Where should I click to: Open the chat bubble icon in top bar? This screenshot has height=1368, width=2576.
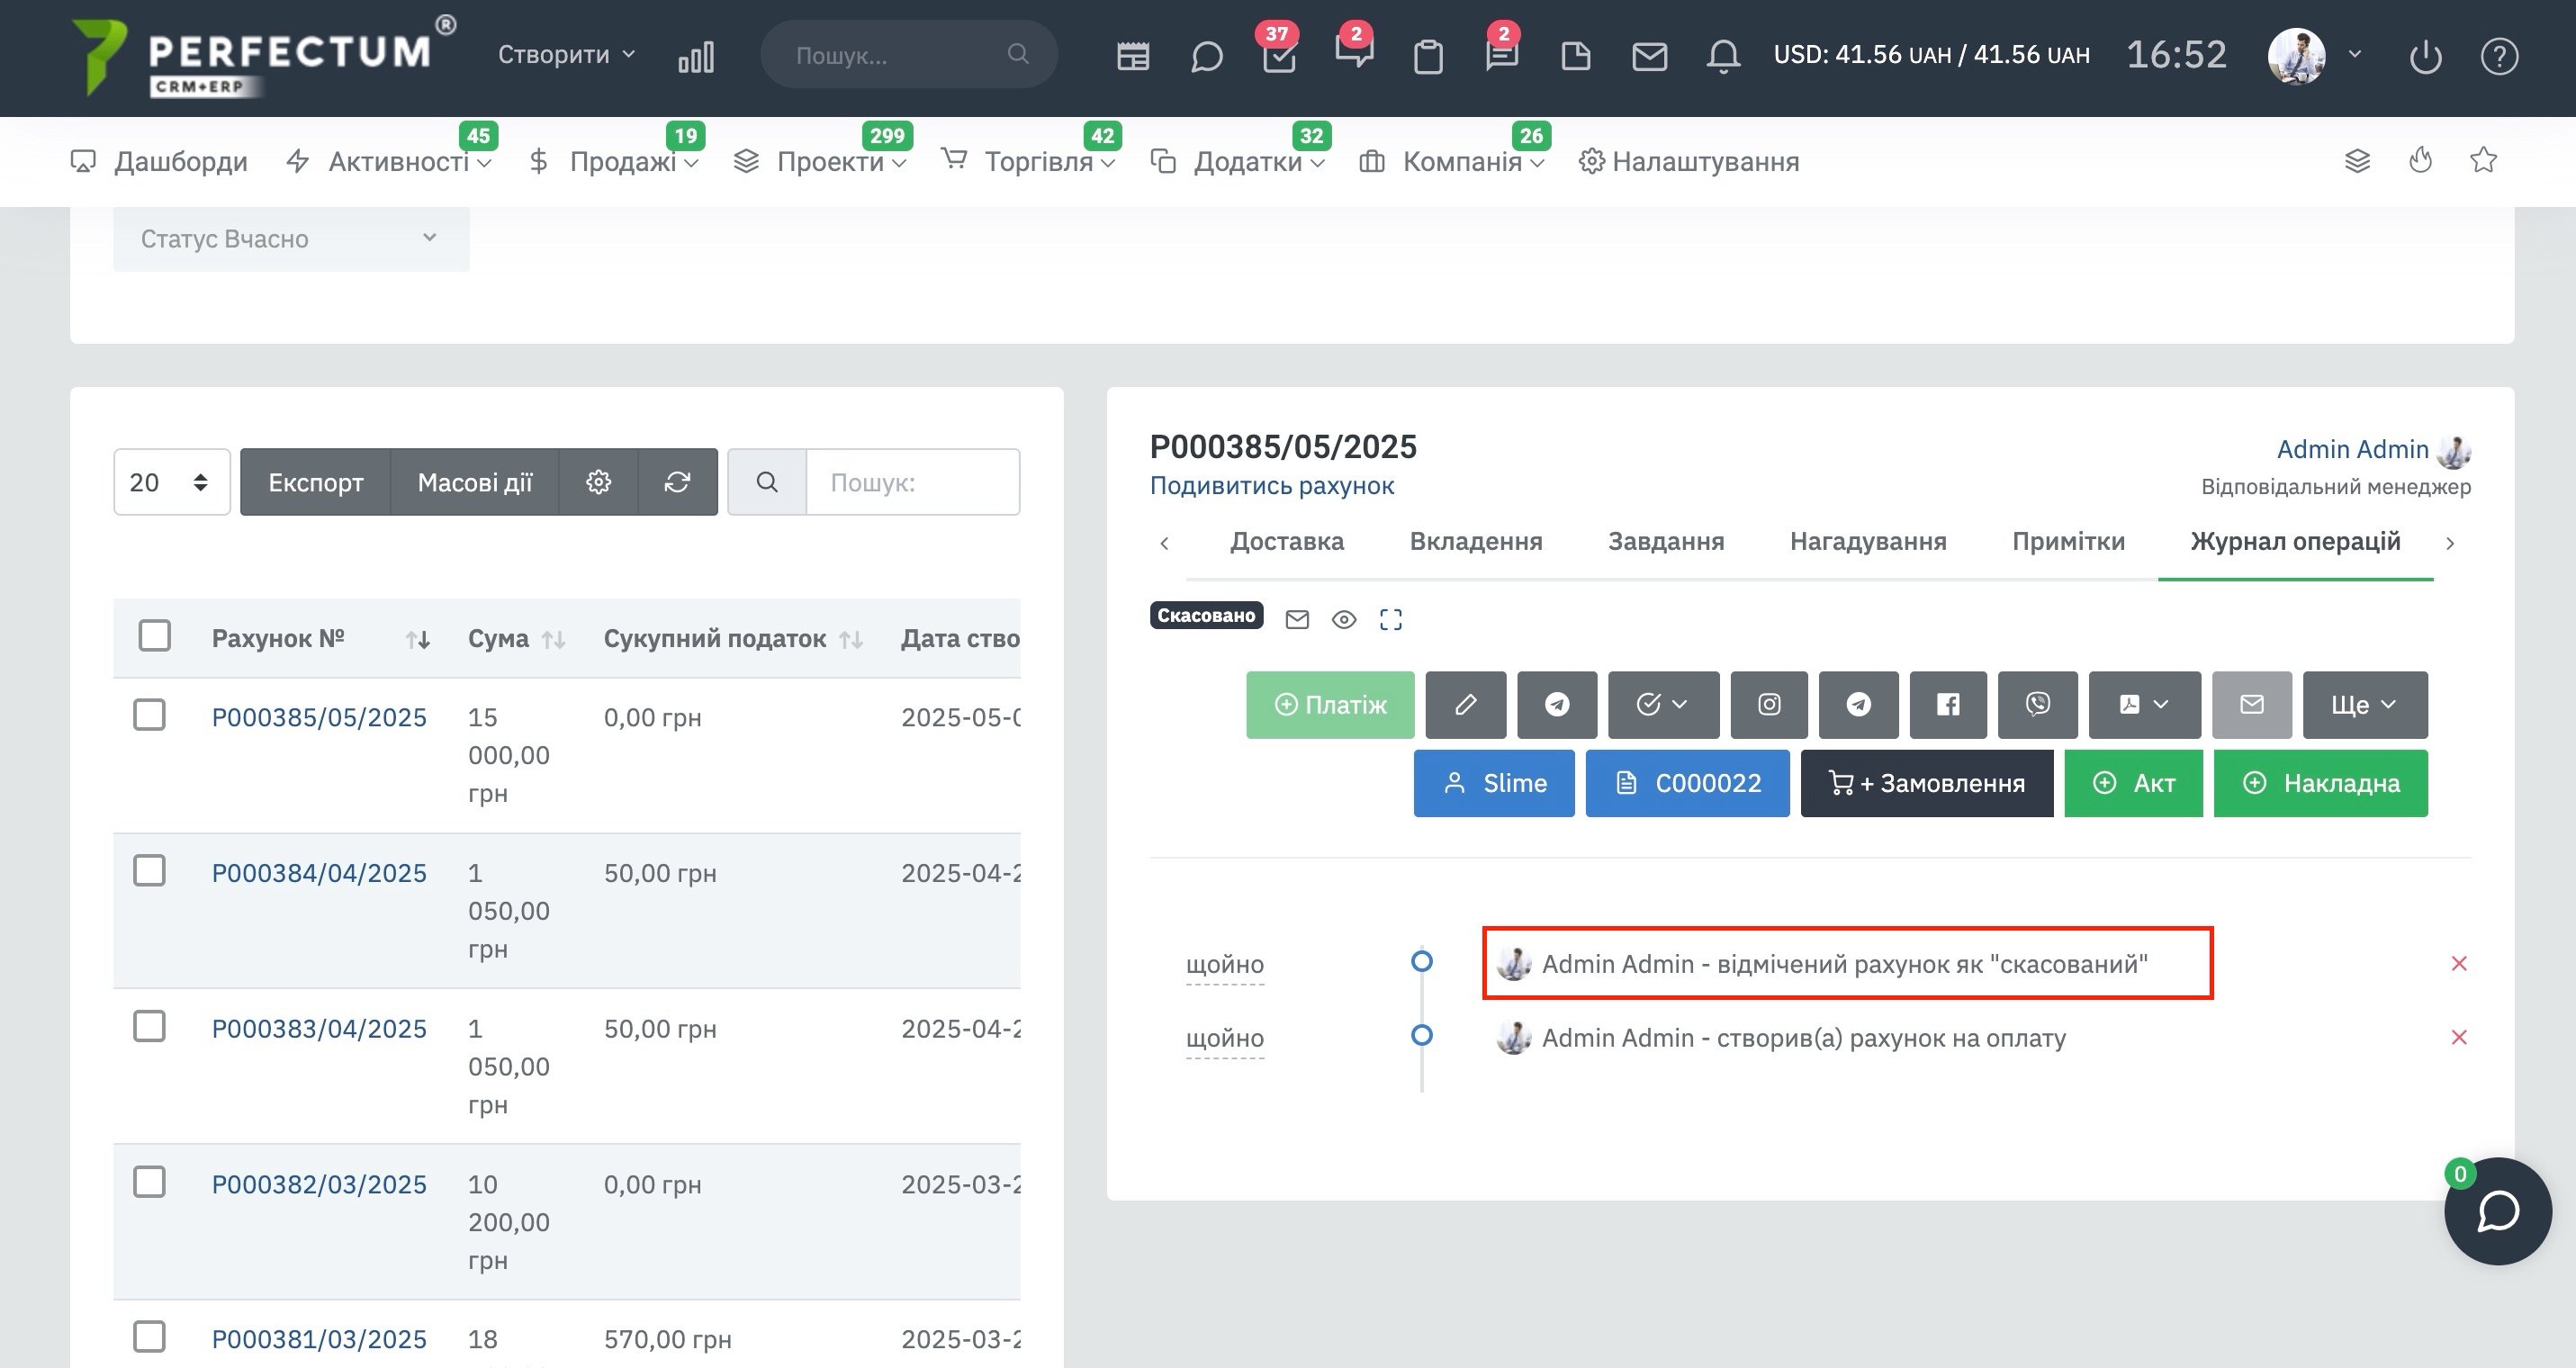click(x=1206, y=56)
